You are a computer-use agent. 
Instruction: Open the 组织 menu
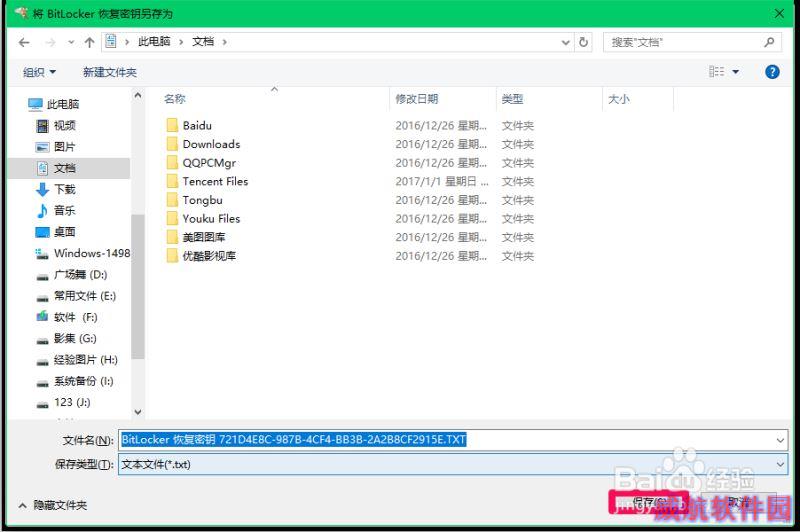tap(39, 72)
